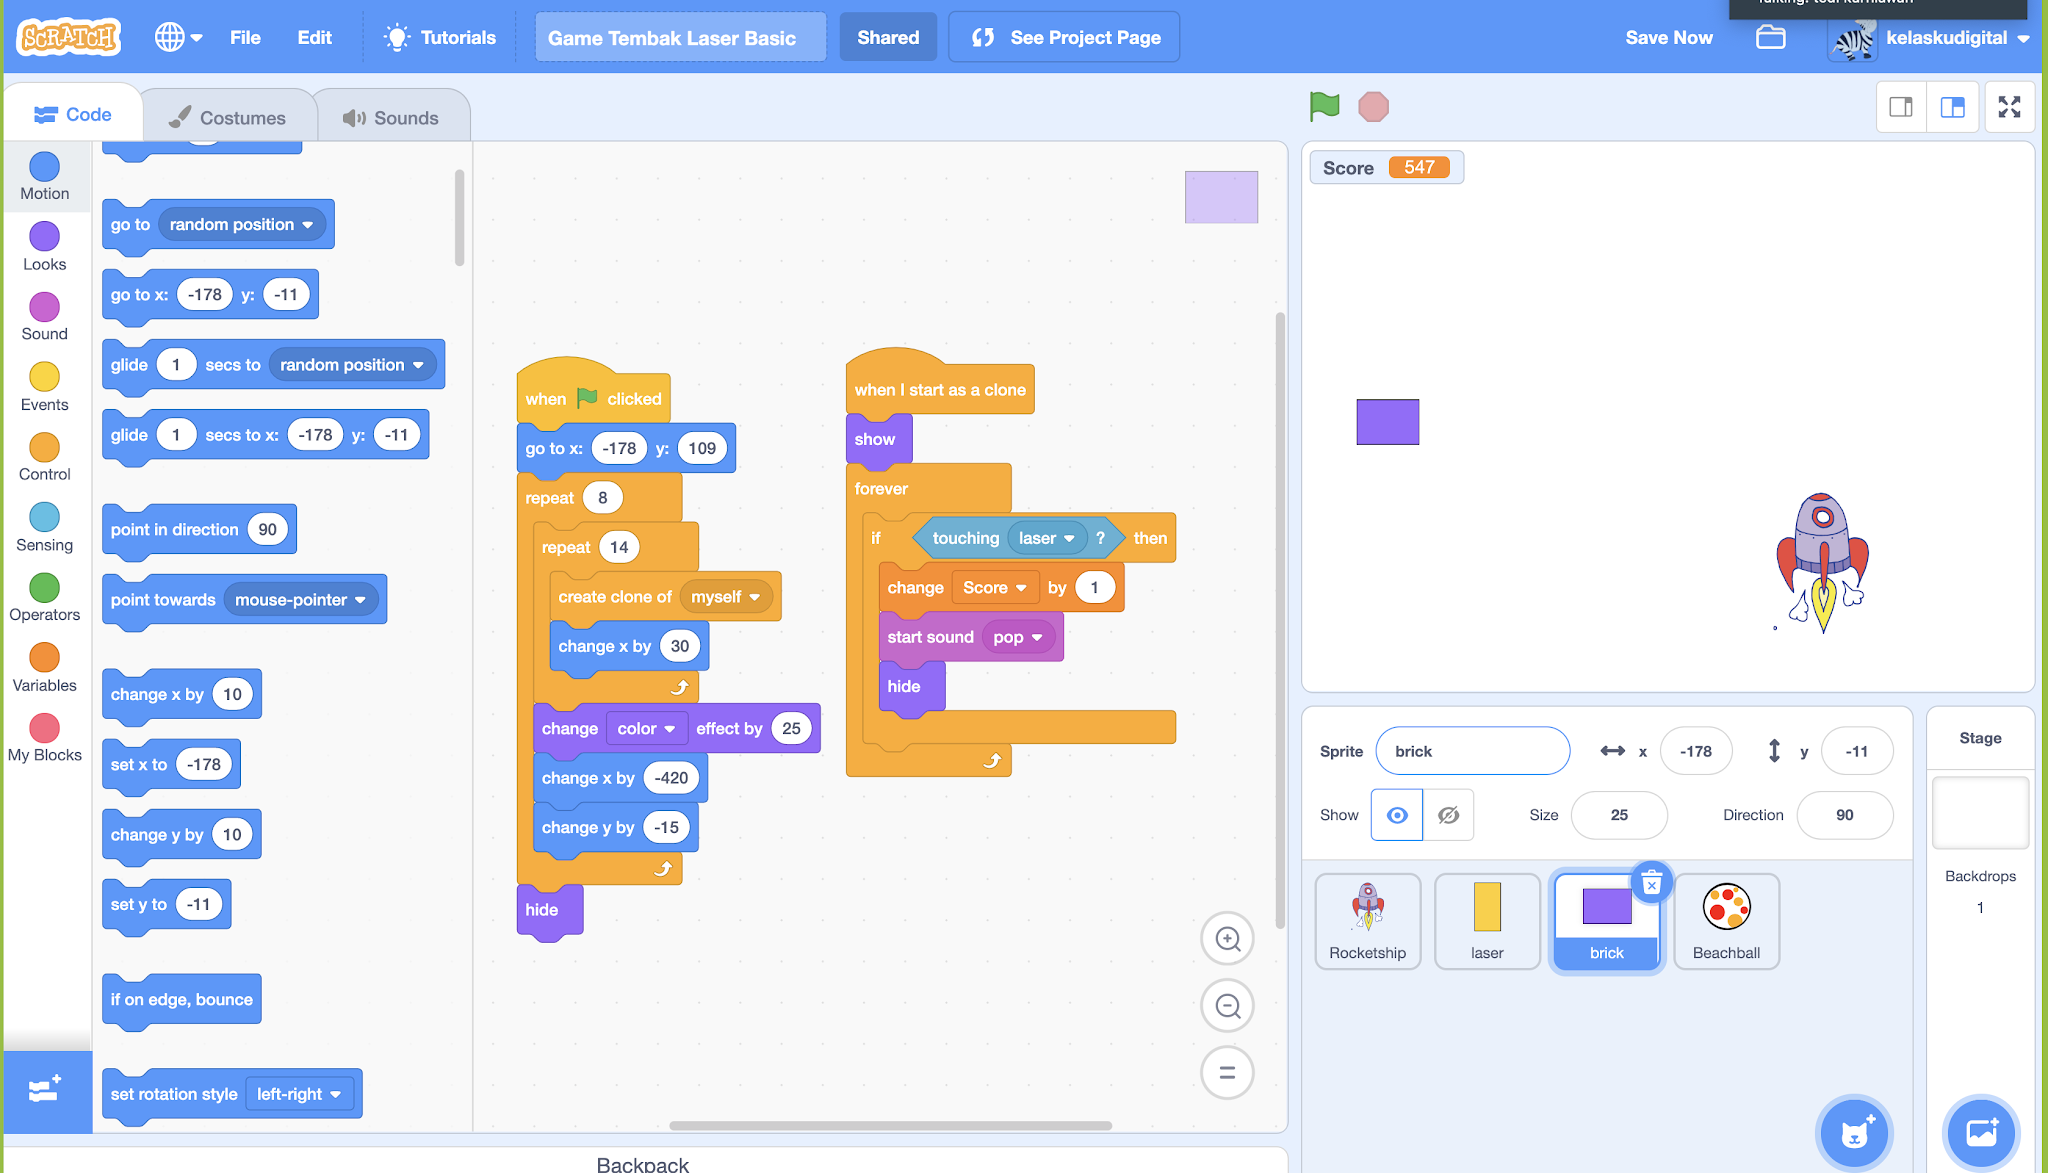Screen dimensions: 2048x1173
Task: Click the green flag to start project
Action: tap(1324, 106)
